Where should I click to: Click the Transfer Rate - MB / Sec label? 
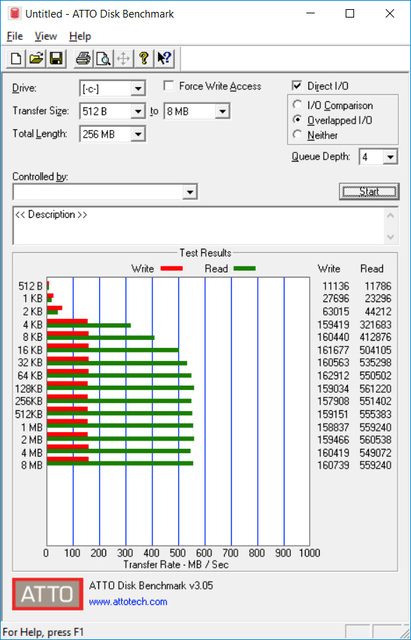point(176,564)
